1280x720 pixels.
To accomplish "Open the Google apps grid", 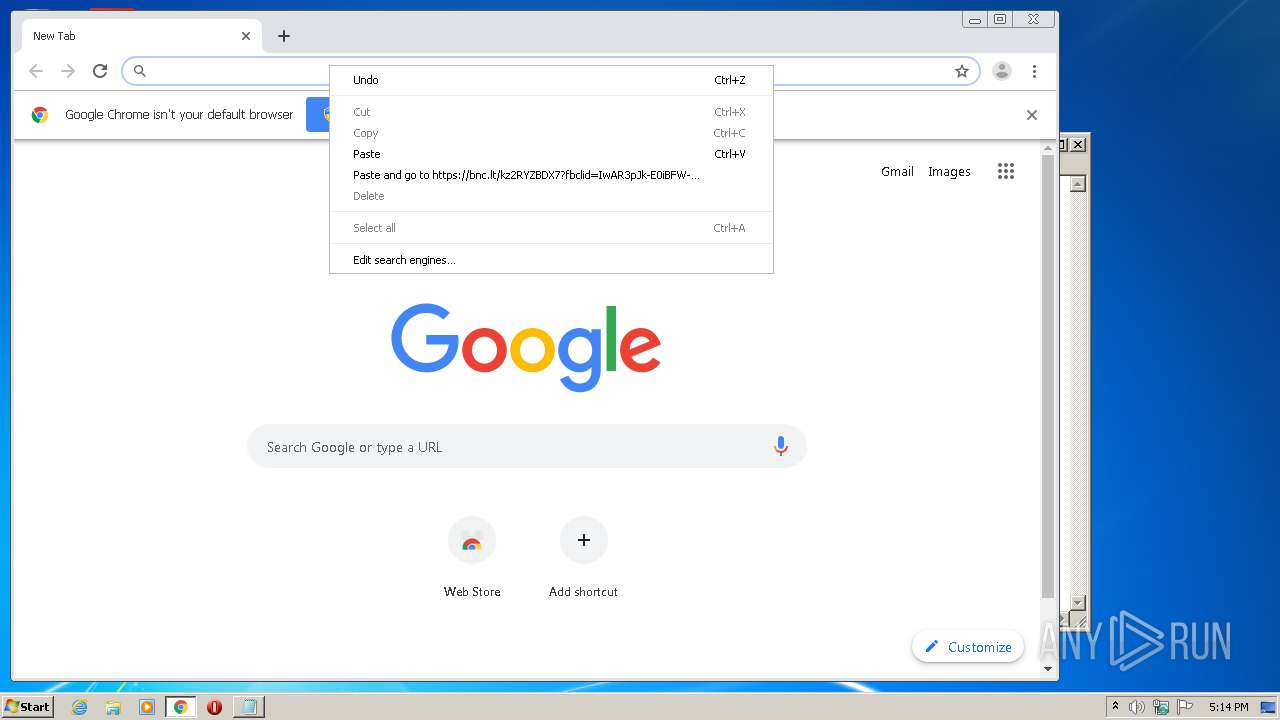I will pyautogui.click(x=1006, y=171).
